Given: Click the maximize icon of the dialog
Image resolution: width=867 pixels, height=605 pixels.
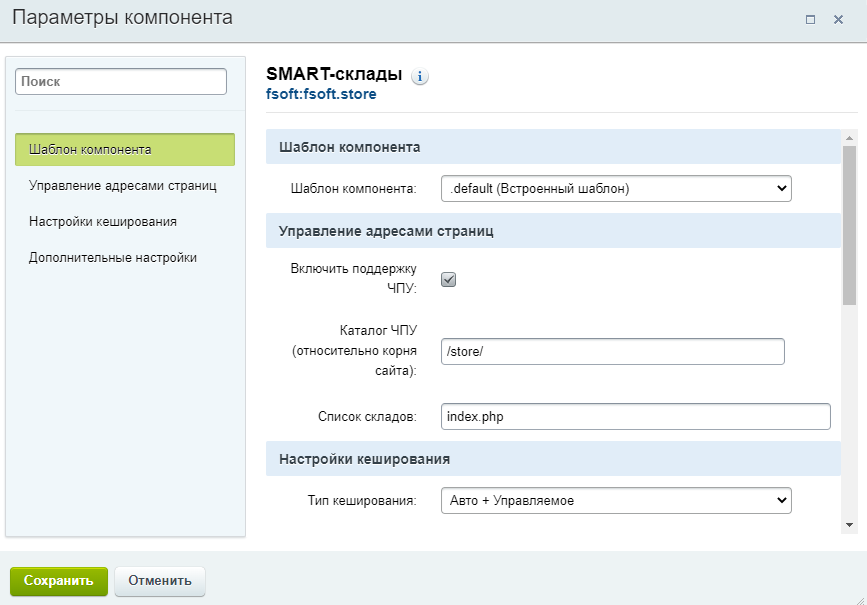Looking at the screenshot, I should 812,18.
